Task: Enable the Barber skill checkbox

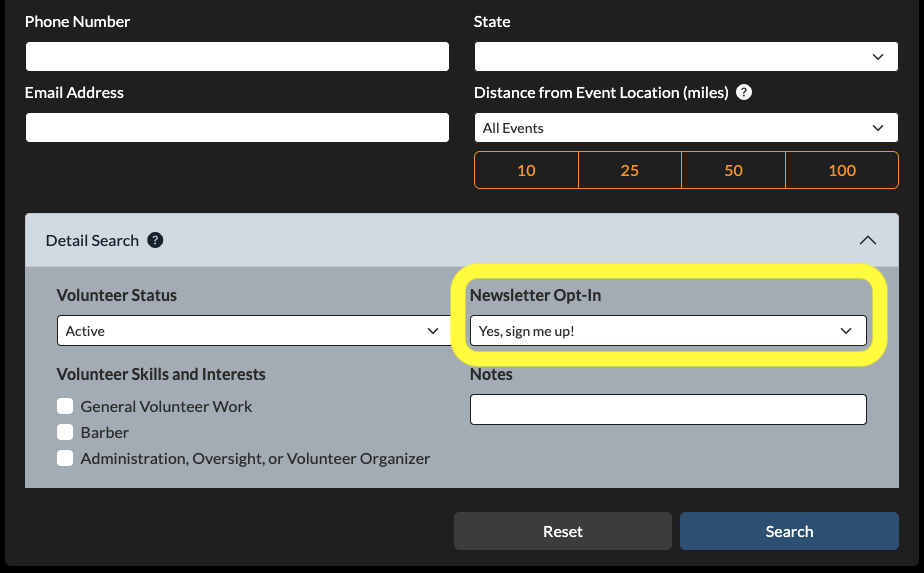Action: pyautogui.click(x=65, y=432)
